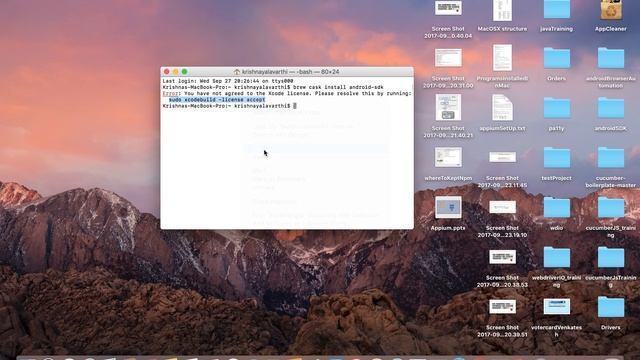Select the MacOSX structure document icon
The width and height of the screenshot is (640, 360).
pyautogui.click(x=502, y=10)
